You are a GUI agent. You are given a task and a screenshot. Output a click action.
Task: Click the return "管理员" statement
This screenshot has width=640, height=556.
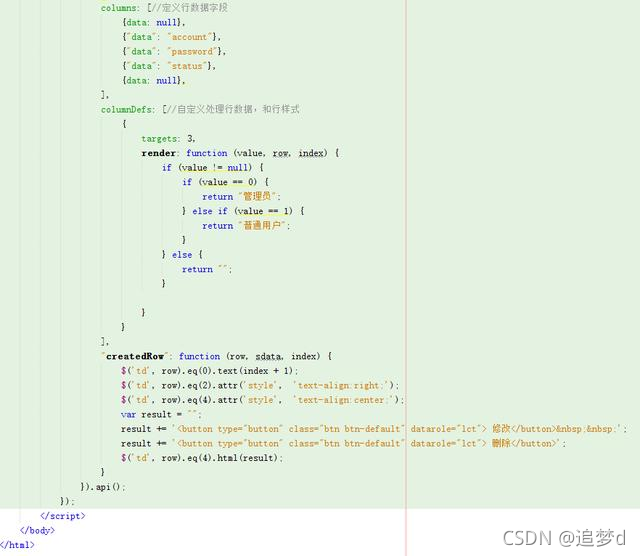(x=241, y=197)
